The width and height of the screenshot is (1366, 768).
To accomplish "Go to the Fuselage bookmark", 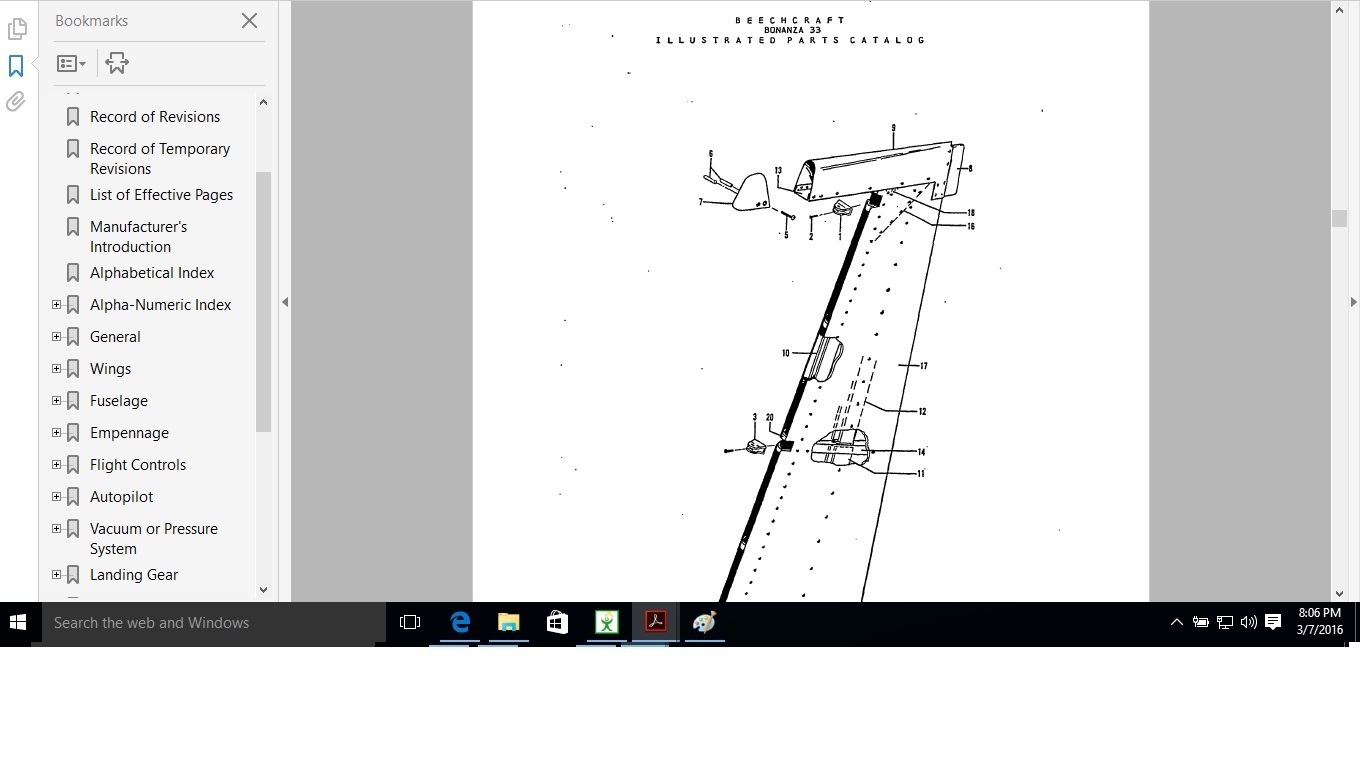I will (x=119, y=401).
